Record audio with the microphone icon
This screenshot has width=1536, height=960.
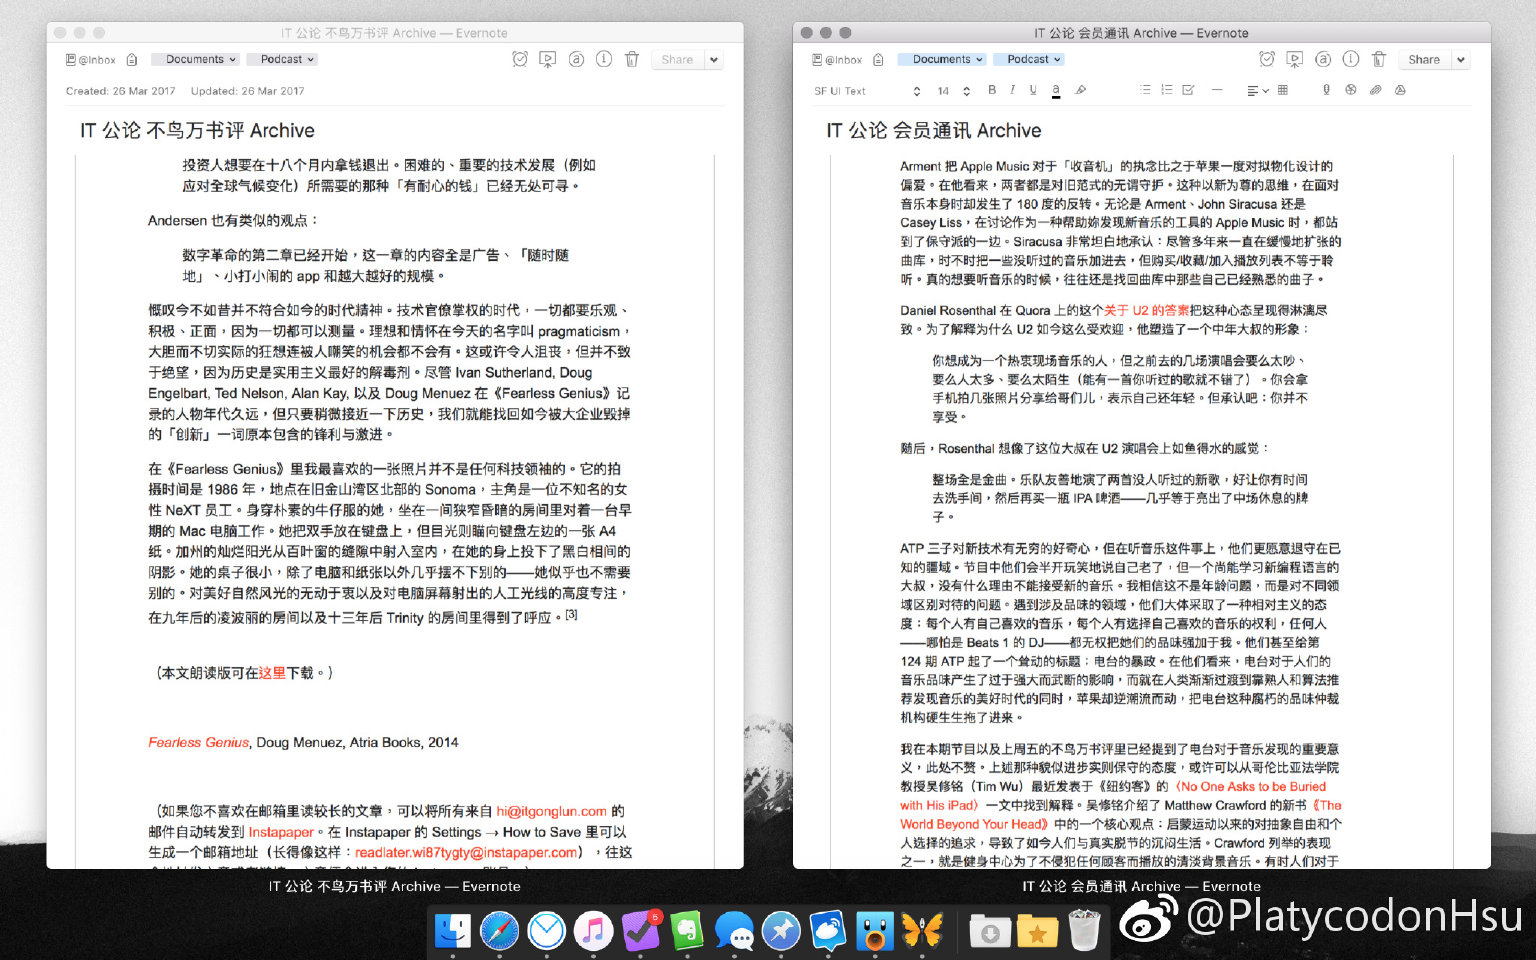click(x=1326, y=90)
